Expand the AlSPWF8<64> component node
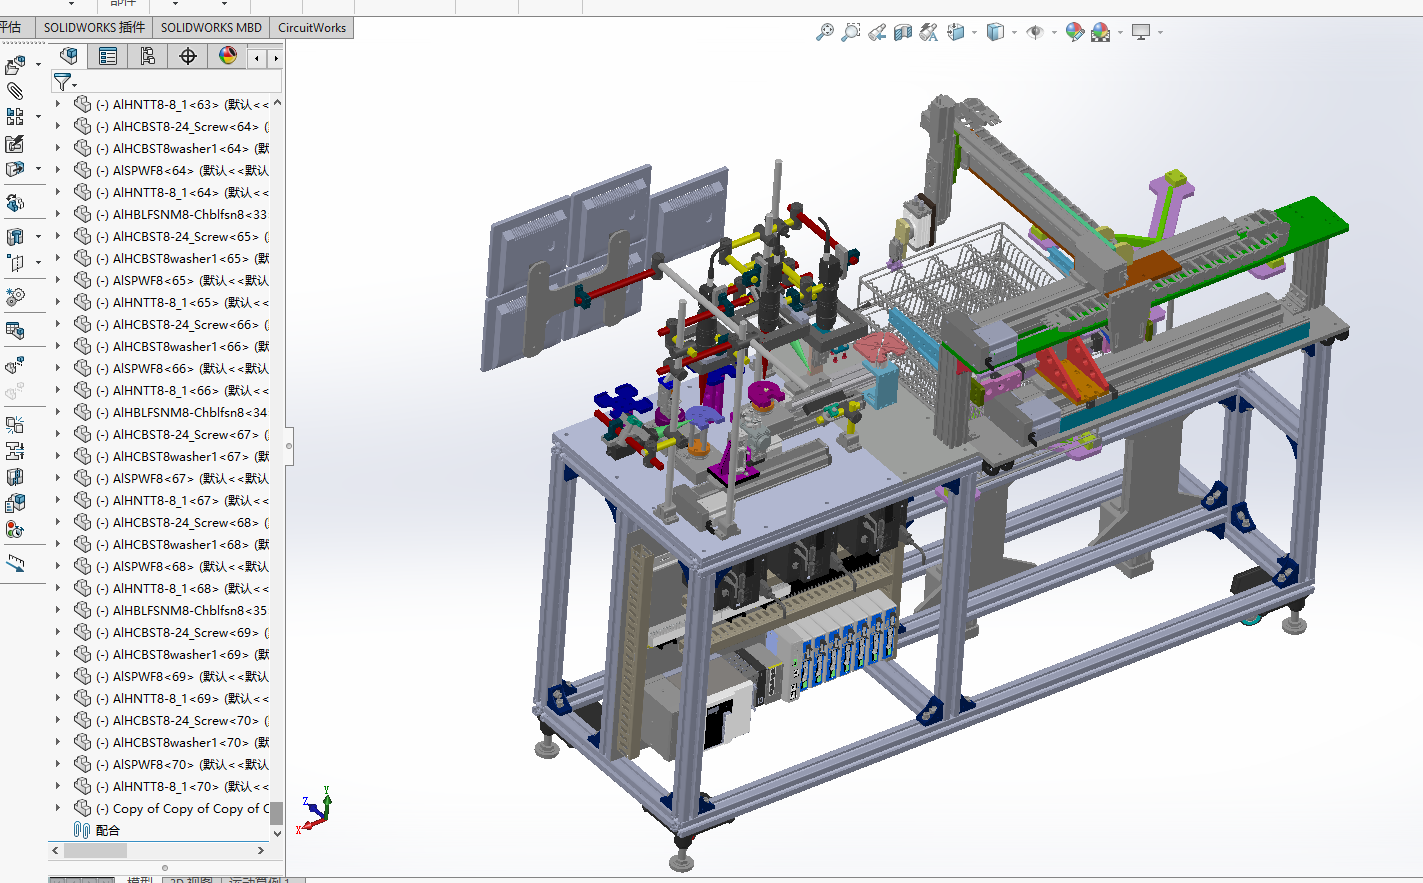This screenshot has height=883, width=1423. [57, 170]
